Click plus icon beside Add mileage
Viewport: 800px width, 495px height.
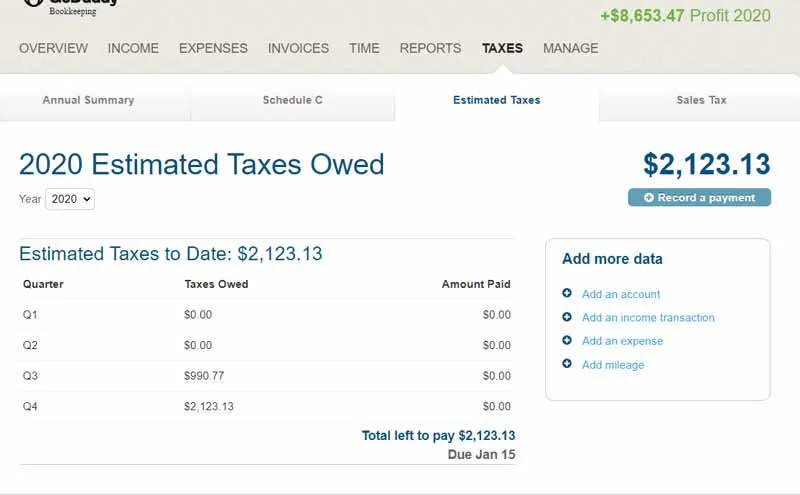(x=567, y=364)
